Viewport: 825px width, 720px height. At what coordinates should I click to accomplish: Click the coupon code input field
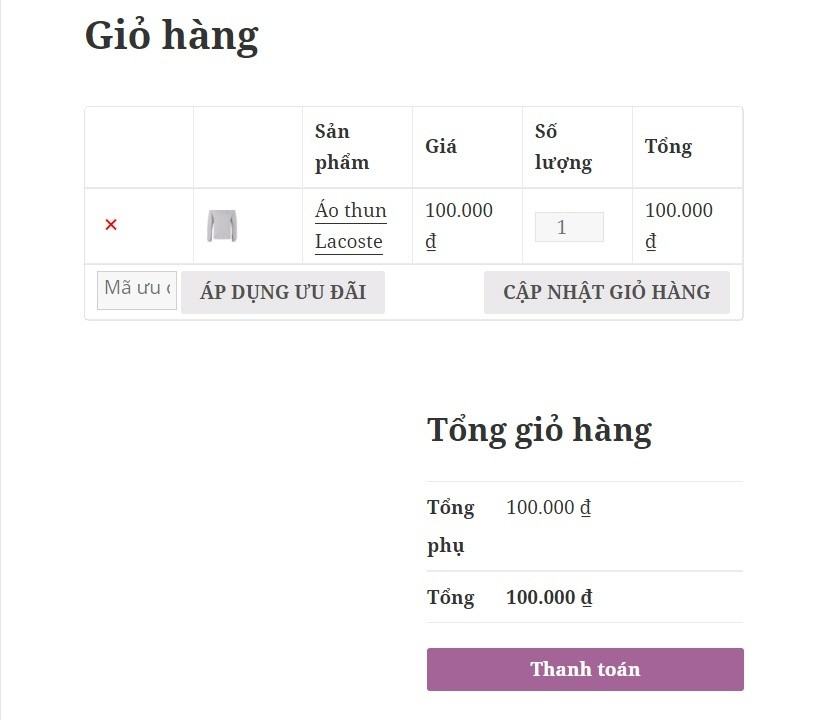pos(137,289)
